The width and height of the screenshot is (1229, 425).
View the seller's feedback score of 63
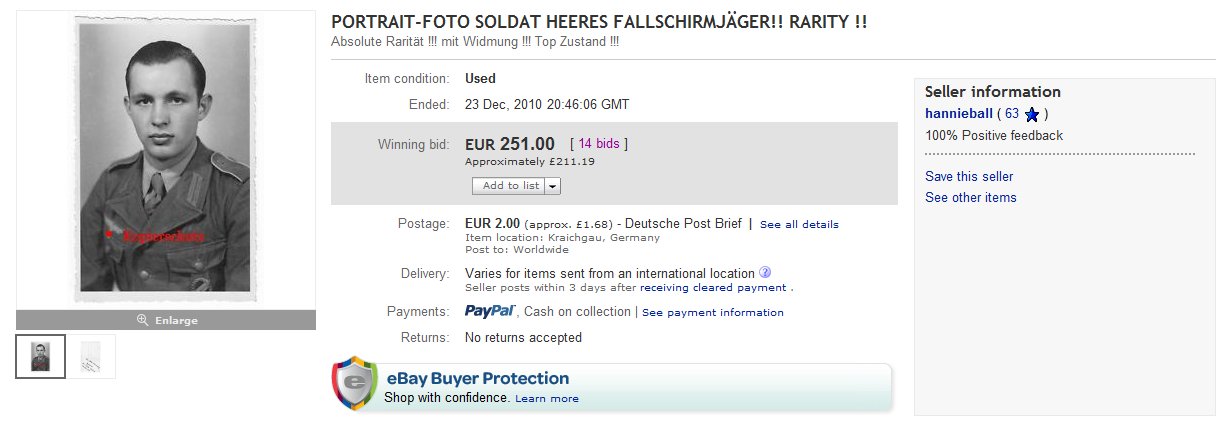(x=1012, y=114)
